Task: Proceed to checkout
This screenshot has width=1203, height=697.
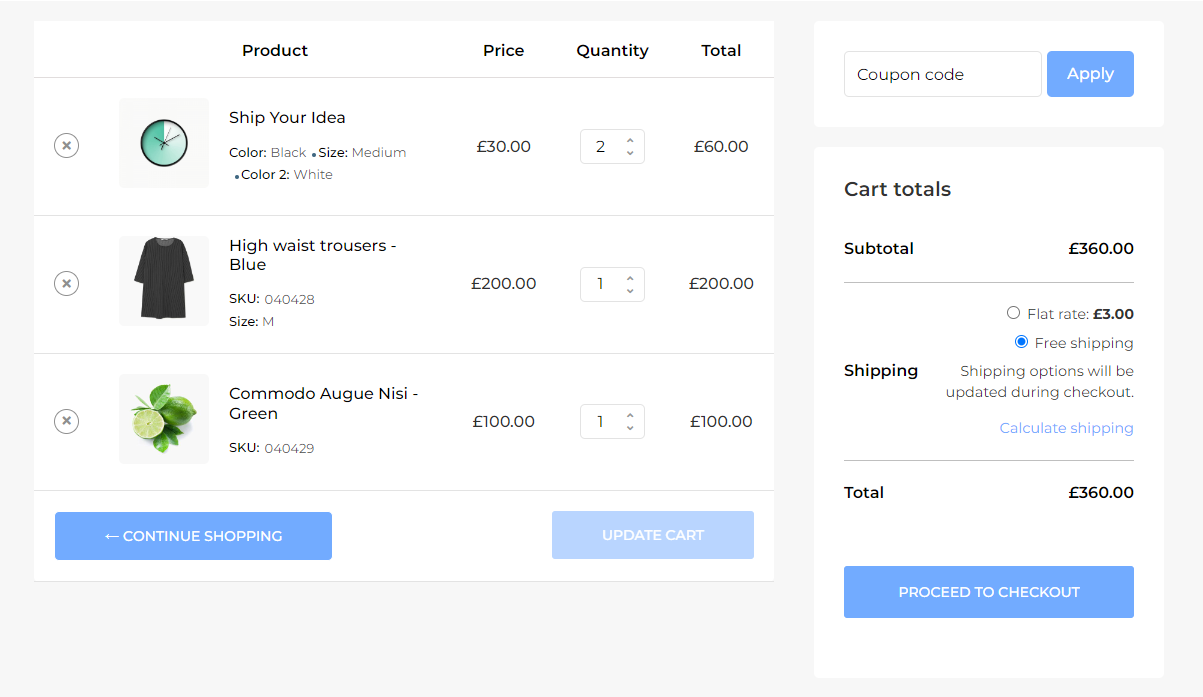Action: tap(988, 592)
